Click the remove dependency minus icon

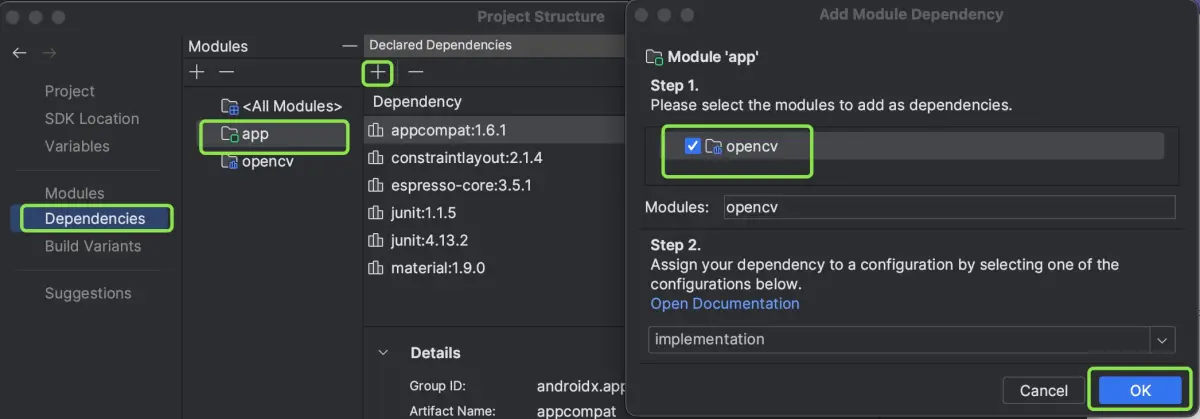416,72
